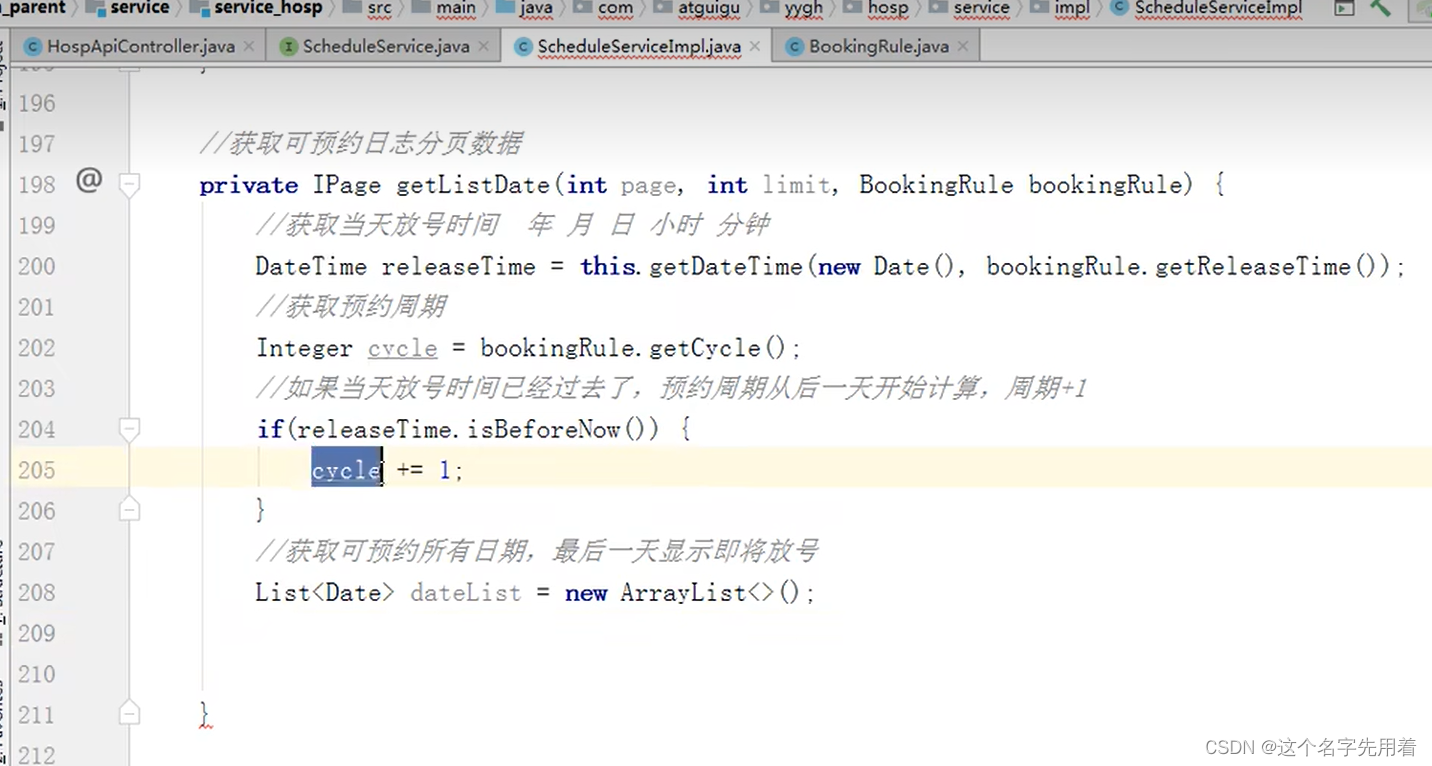Click the 'limit' parameter on line 198
The width and height of the screenshot is (1432, 766).
(796, 185)
